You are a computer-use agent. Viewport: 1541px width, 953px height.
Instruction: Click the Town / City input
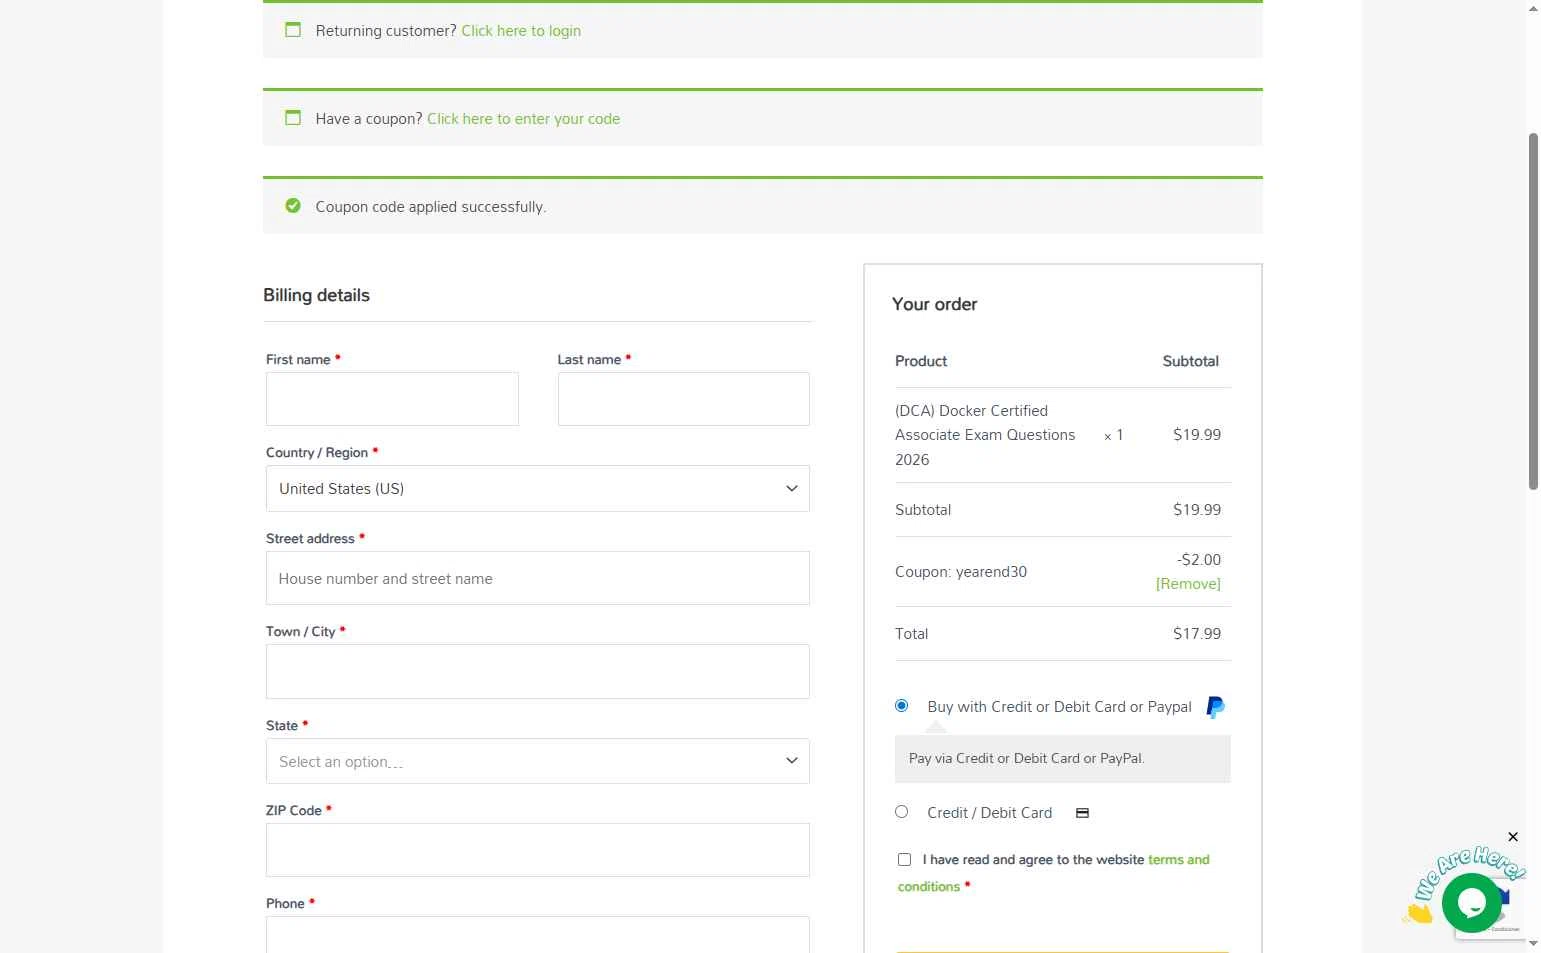tap(538, 671)
